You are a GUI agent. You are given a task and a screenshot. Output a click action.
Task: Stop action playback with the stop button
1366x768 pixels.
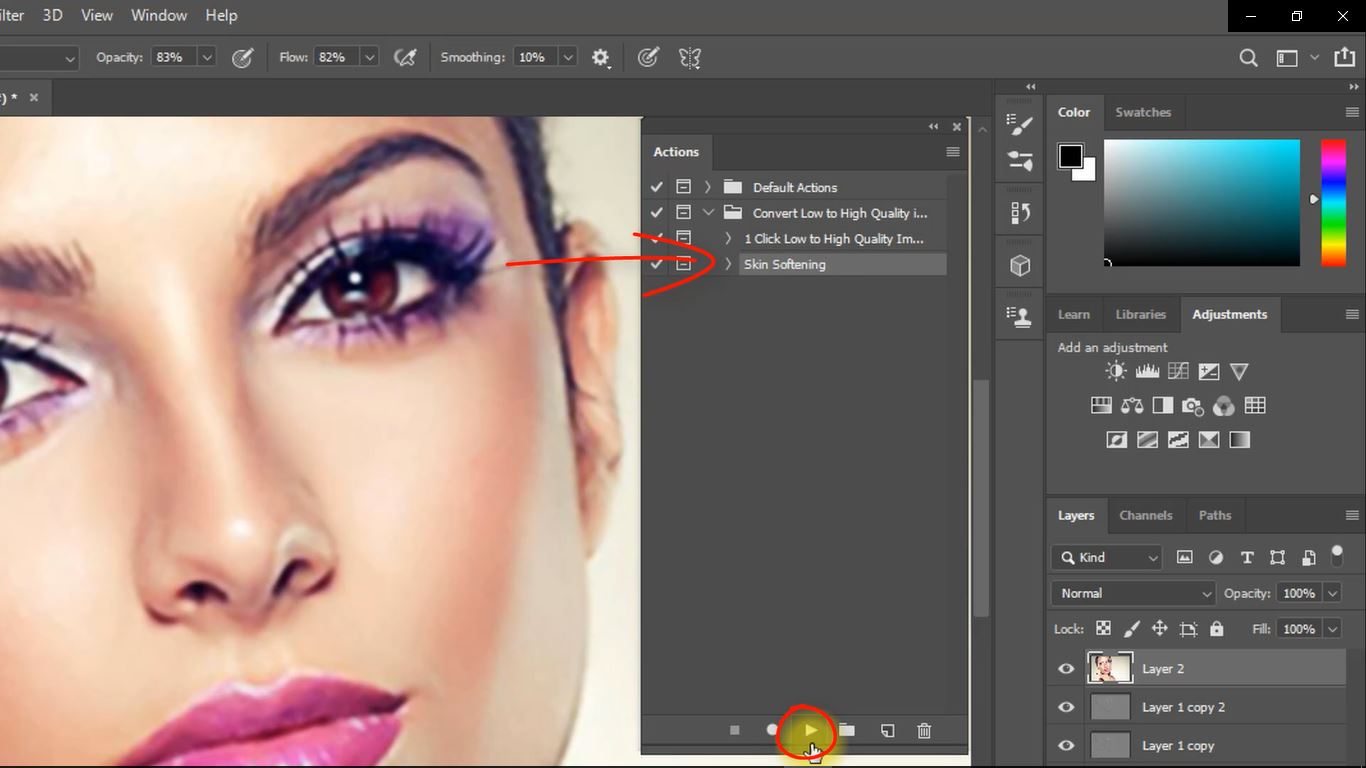[734, 730]
